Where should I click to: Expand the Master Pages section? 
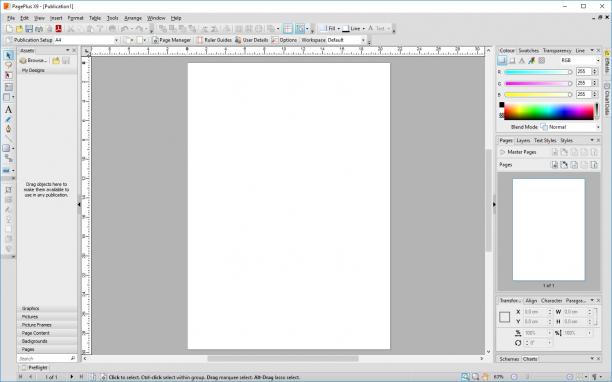[502, 152]
